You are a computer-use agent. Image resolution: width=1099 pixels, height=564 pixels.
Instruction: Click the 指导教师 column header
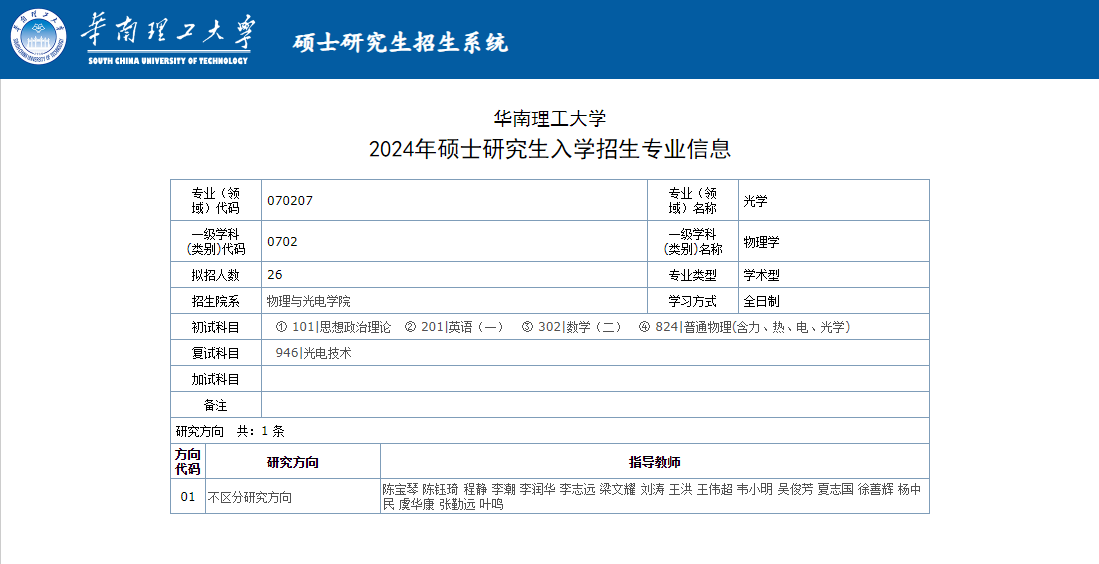click(655, 462)
